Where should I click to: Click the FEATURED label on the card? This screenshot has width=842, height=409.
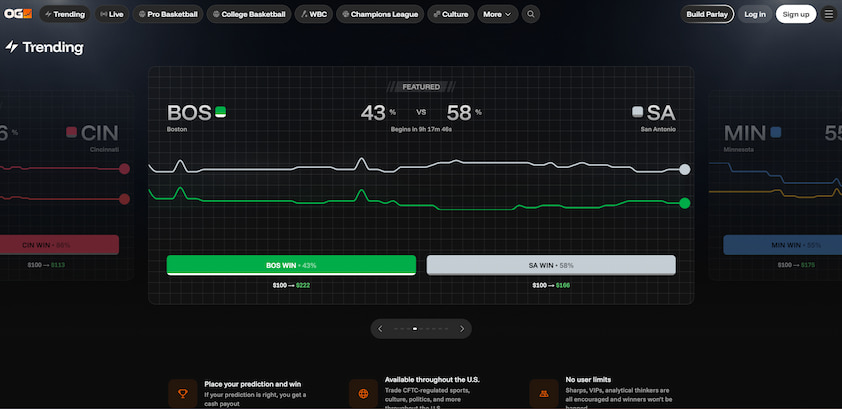(x=421, y=86)
